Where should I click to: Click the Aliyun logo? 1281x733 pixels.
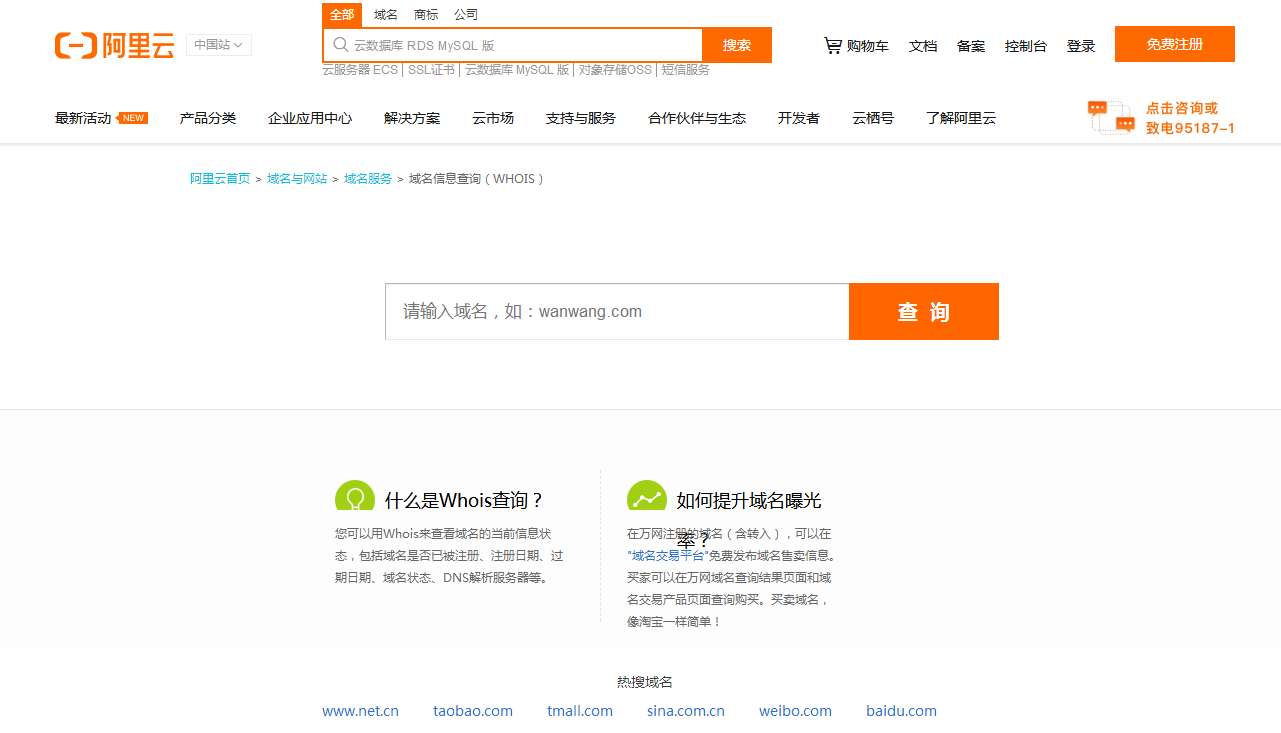[x=114, y=45]
